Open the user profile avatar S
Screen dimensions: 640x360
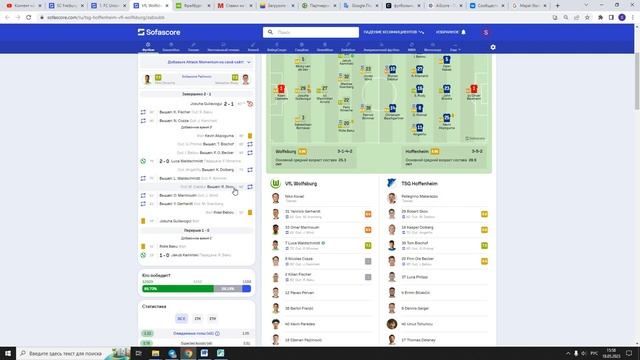(486, 32)
